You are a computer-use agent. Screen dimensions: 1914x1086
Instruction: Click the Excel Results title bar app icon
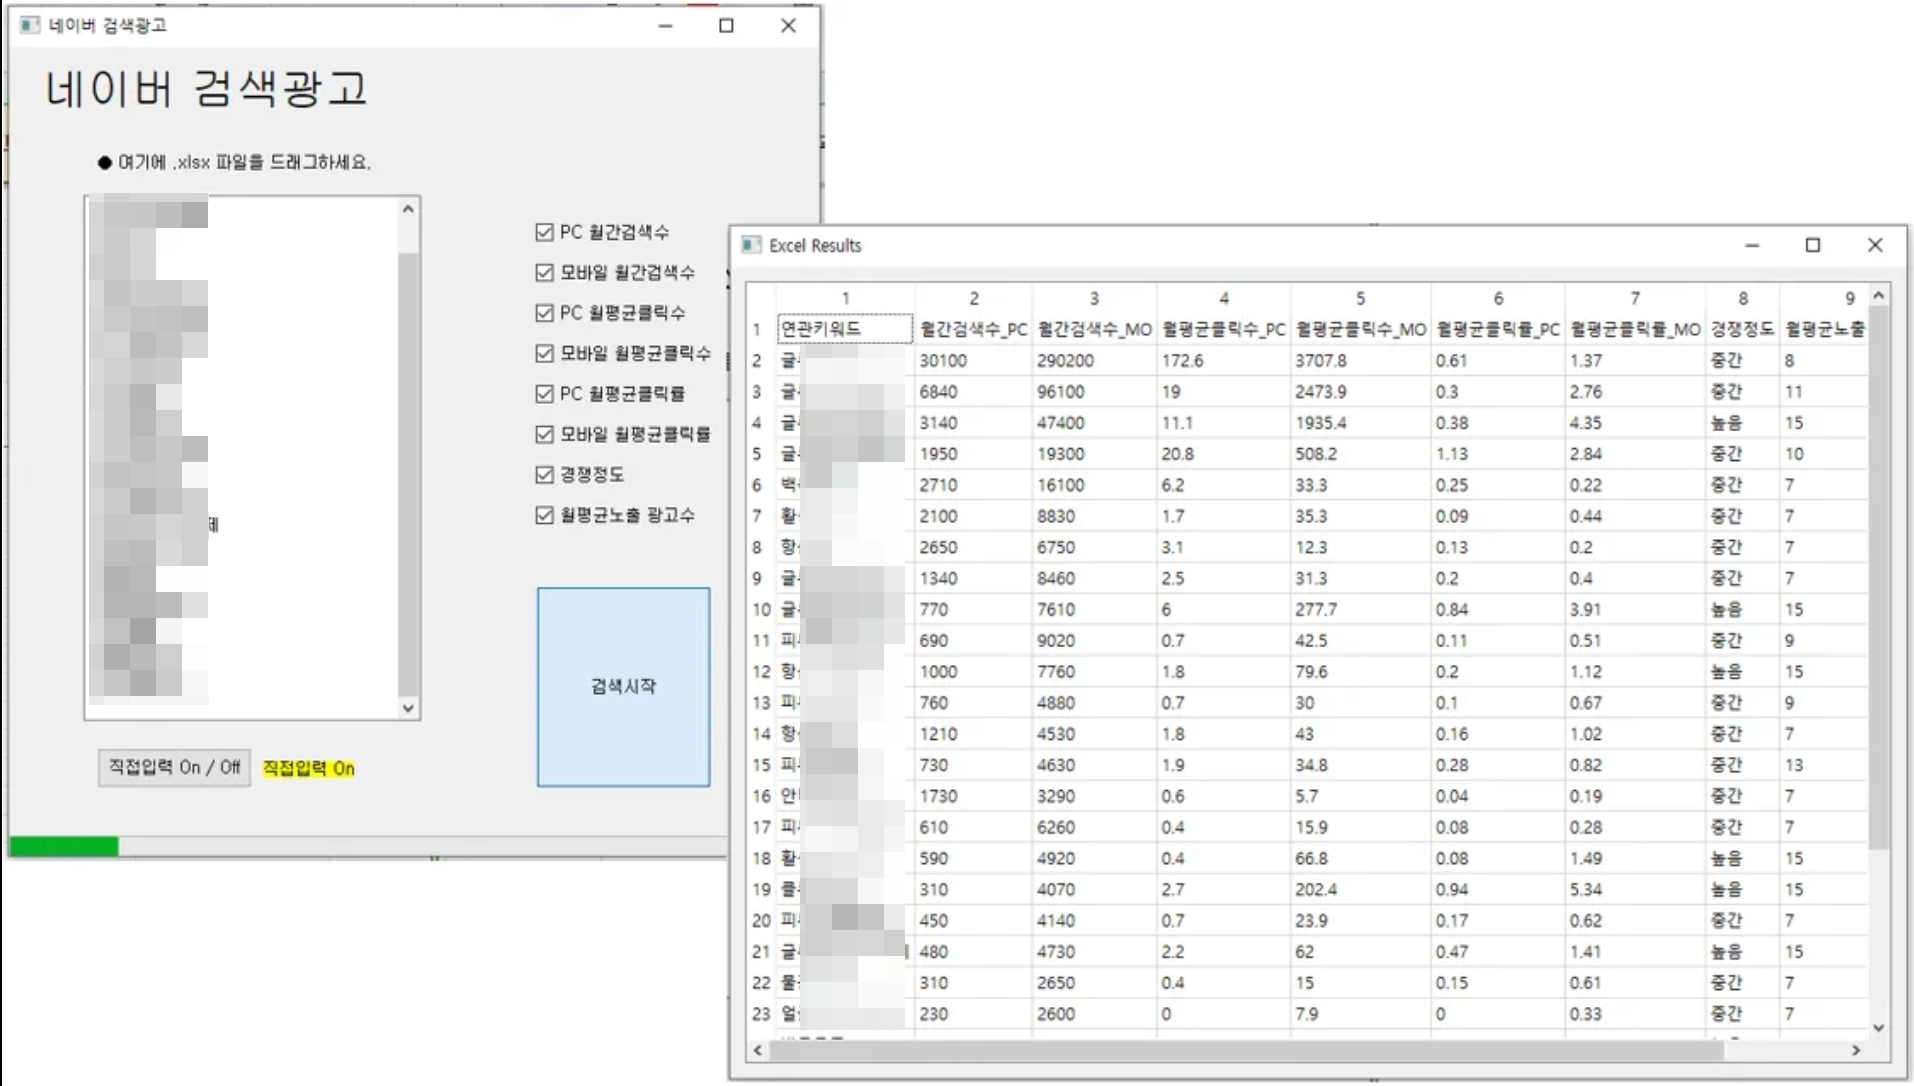tap(751, 246)
